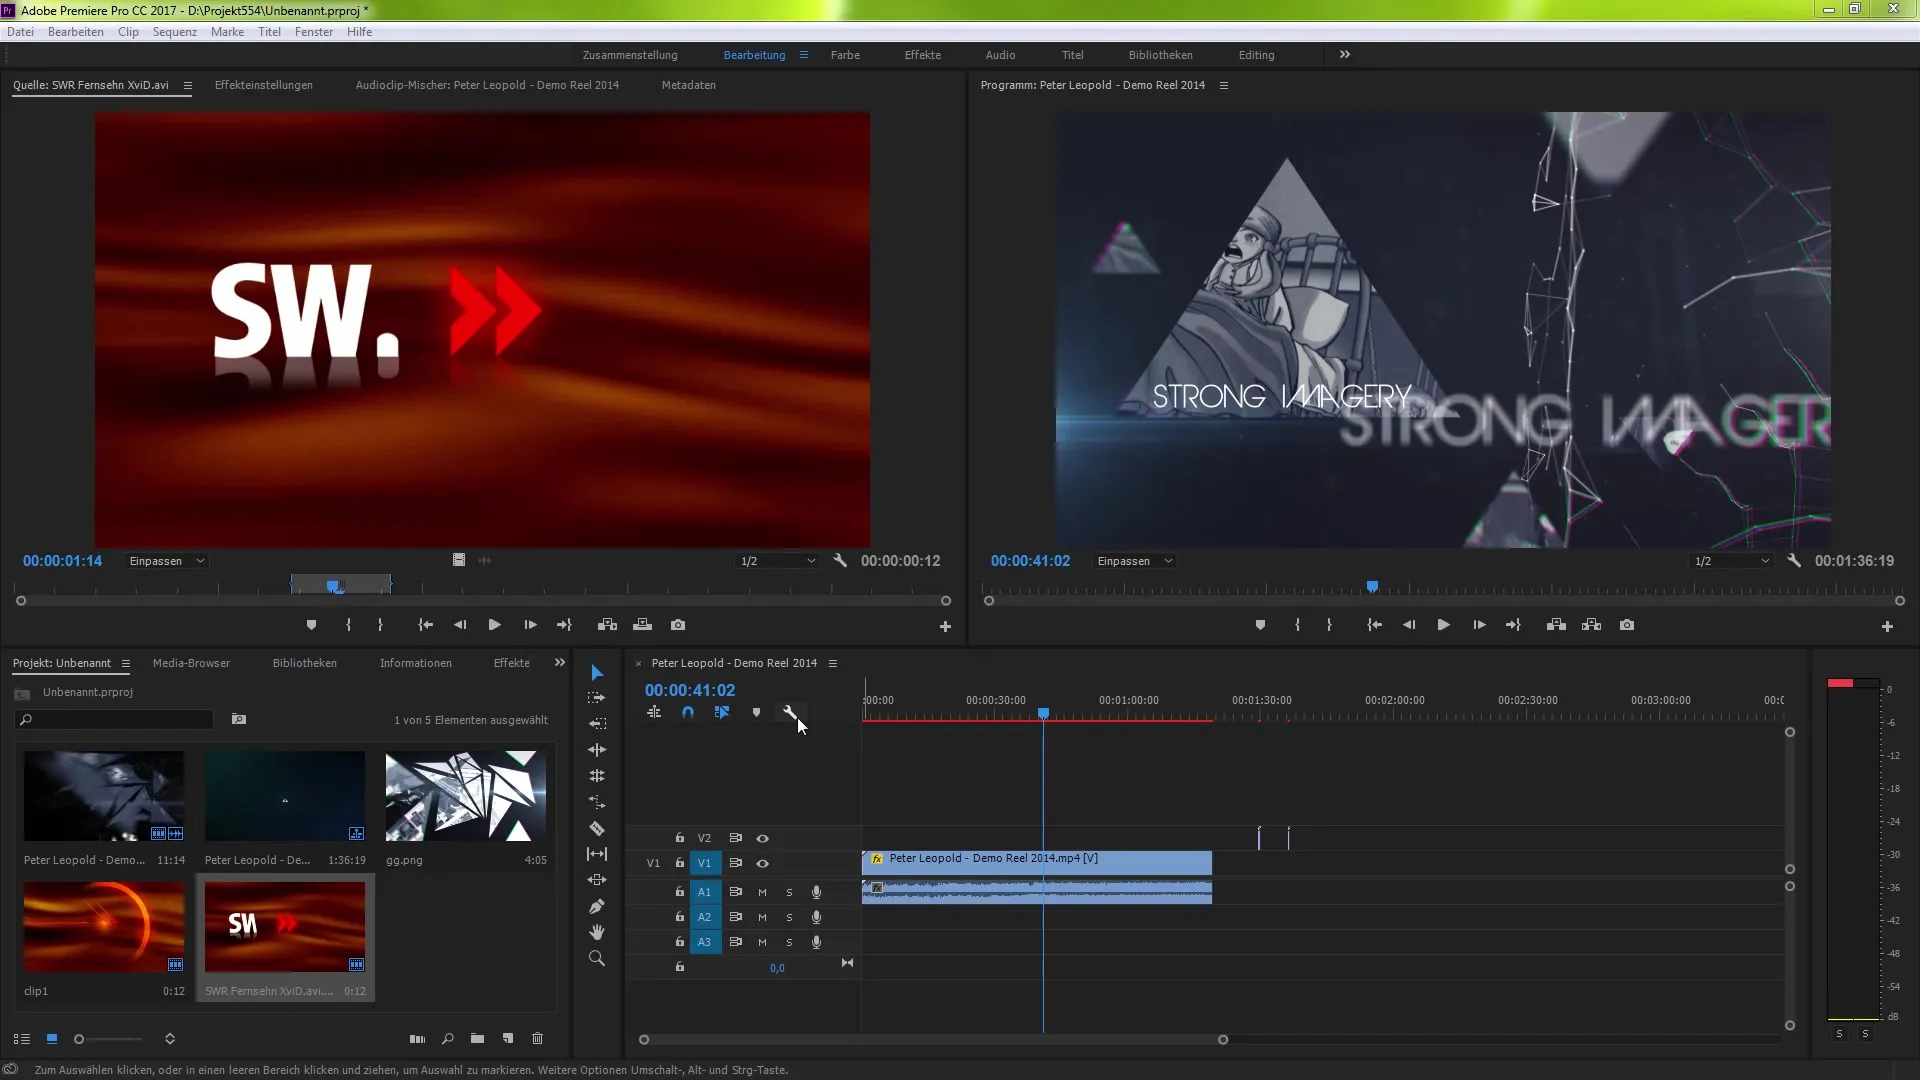
Task: Switch to Farbe workspace
Action: [x=845, y=55]
